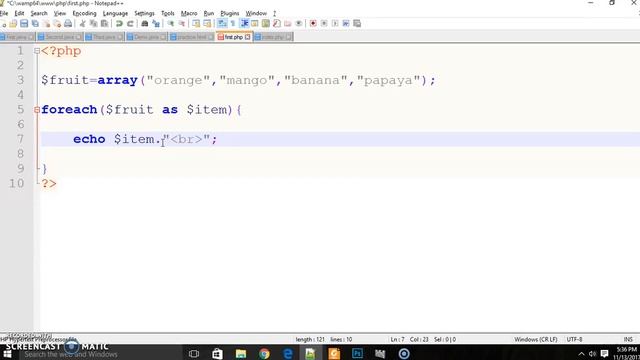The width and height of the screenshot is (640, 360).
Task: Open Photoshop from the taskbar
Action: tap(357, 353)
